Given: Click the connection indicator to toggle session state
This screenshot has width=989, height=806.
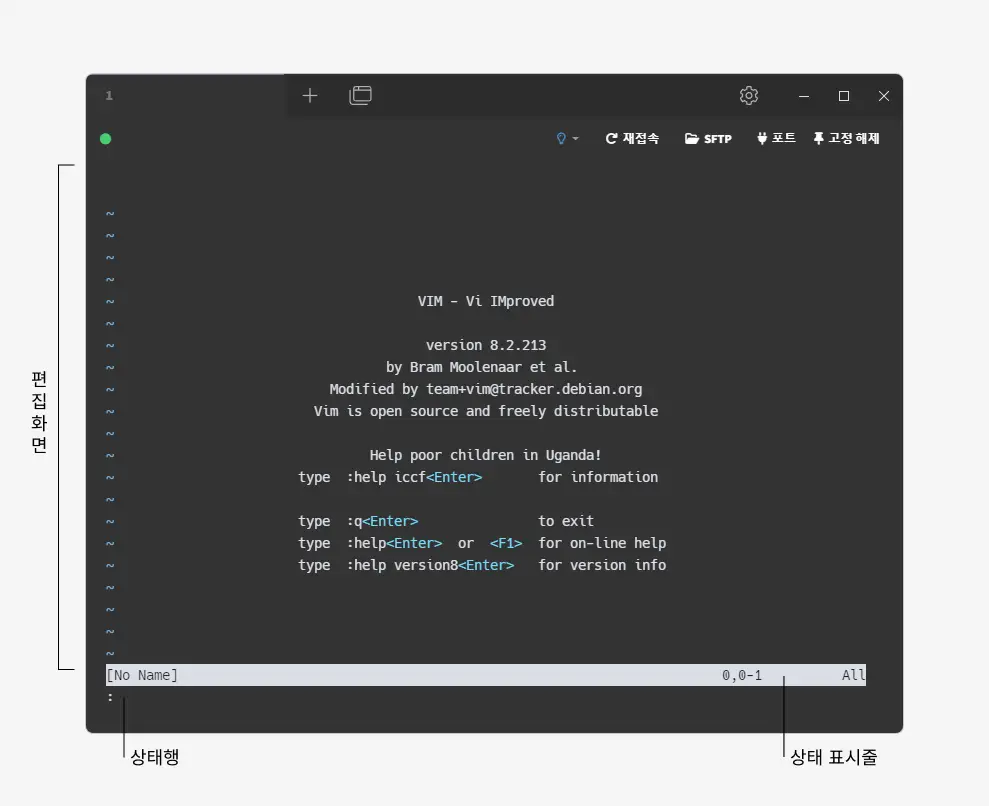Looking at the screenshot, I should point(105,138).
